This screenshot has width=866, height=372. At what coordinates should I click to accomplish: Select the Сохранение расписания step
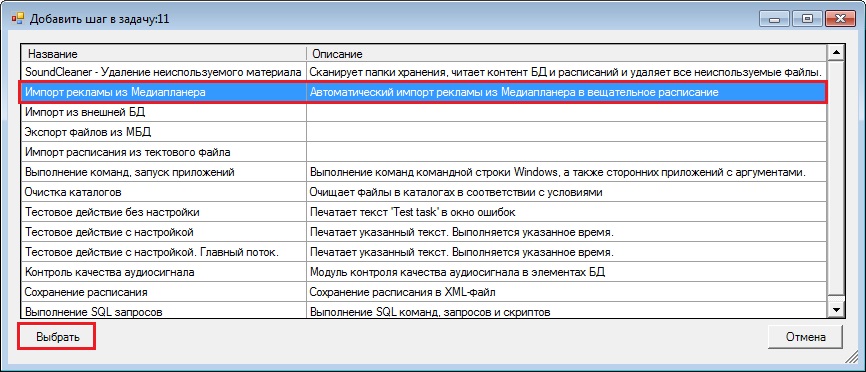click(x=424, y=292)
